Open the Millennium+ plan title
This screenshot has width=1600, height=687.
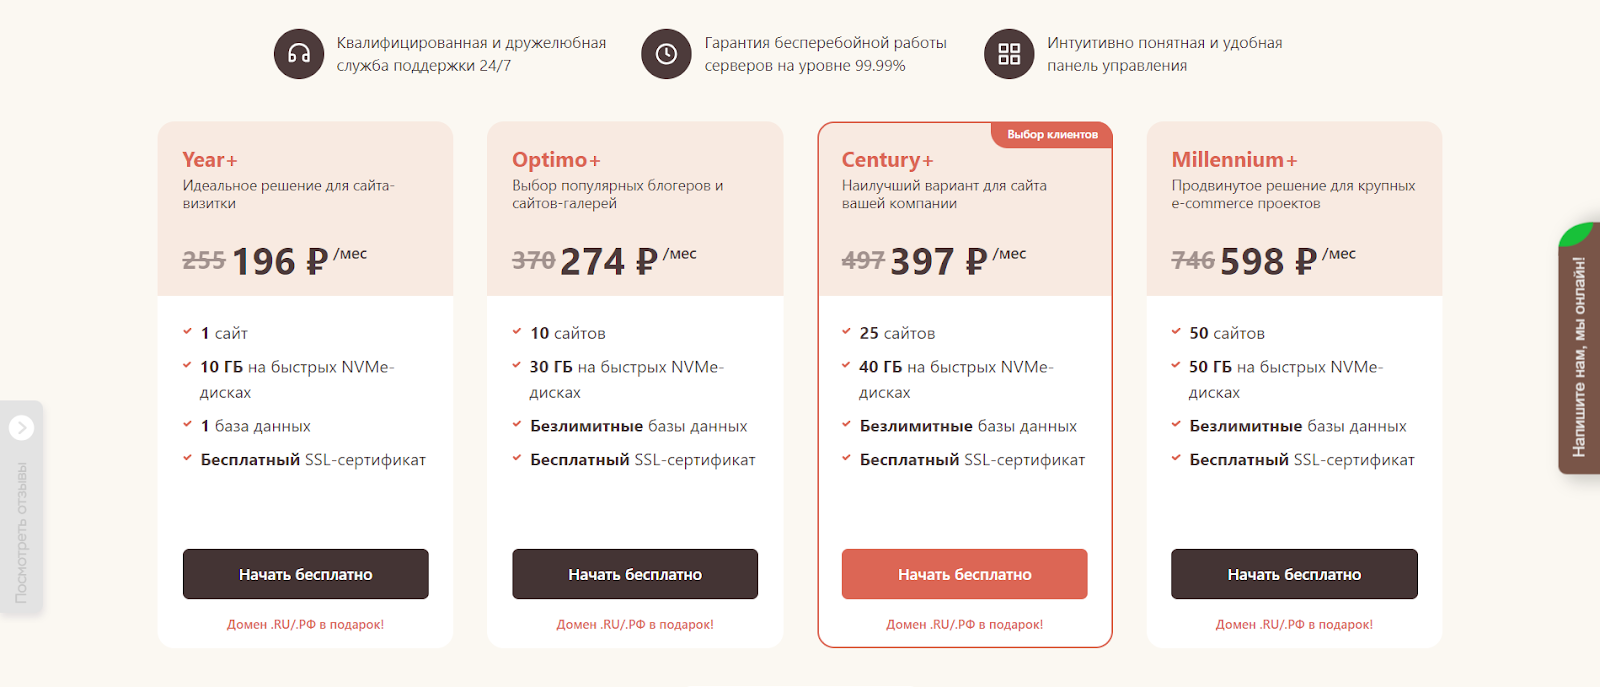tap(1235, 160)
